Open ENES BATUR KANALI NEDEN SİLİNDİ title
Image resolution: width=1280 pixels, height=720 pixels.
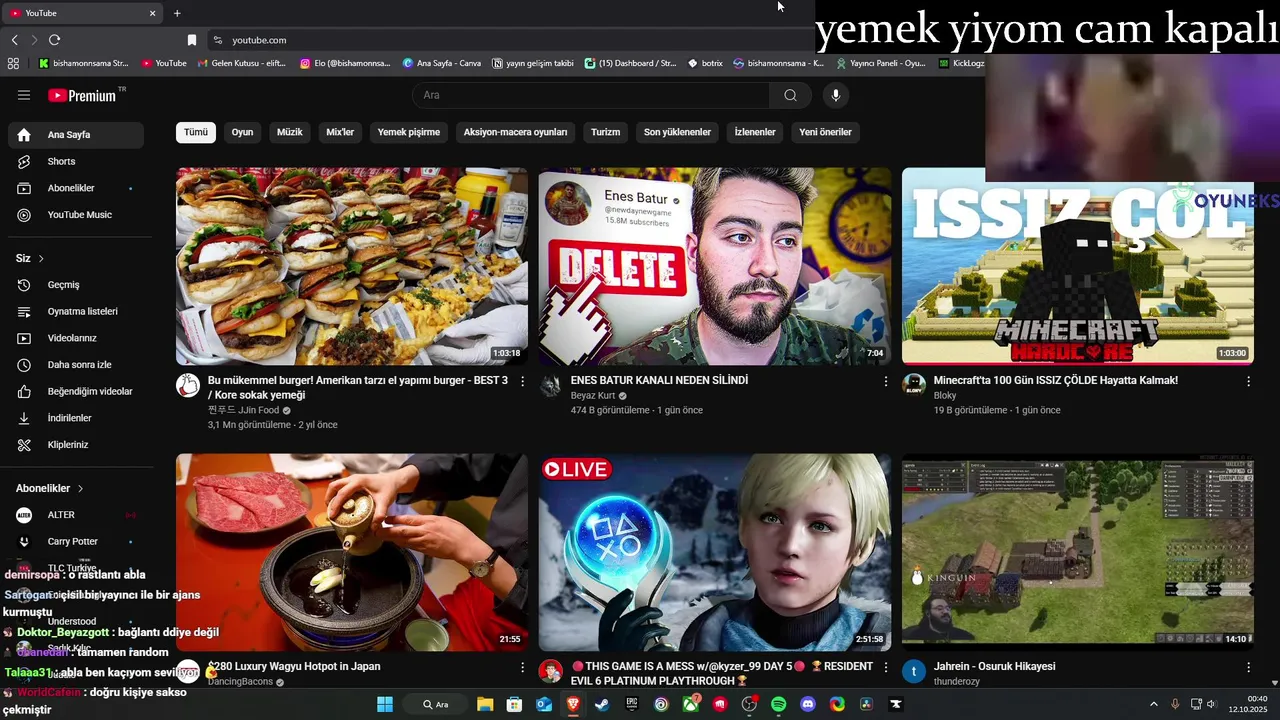point(659,381)
